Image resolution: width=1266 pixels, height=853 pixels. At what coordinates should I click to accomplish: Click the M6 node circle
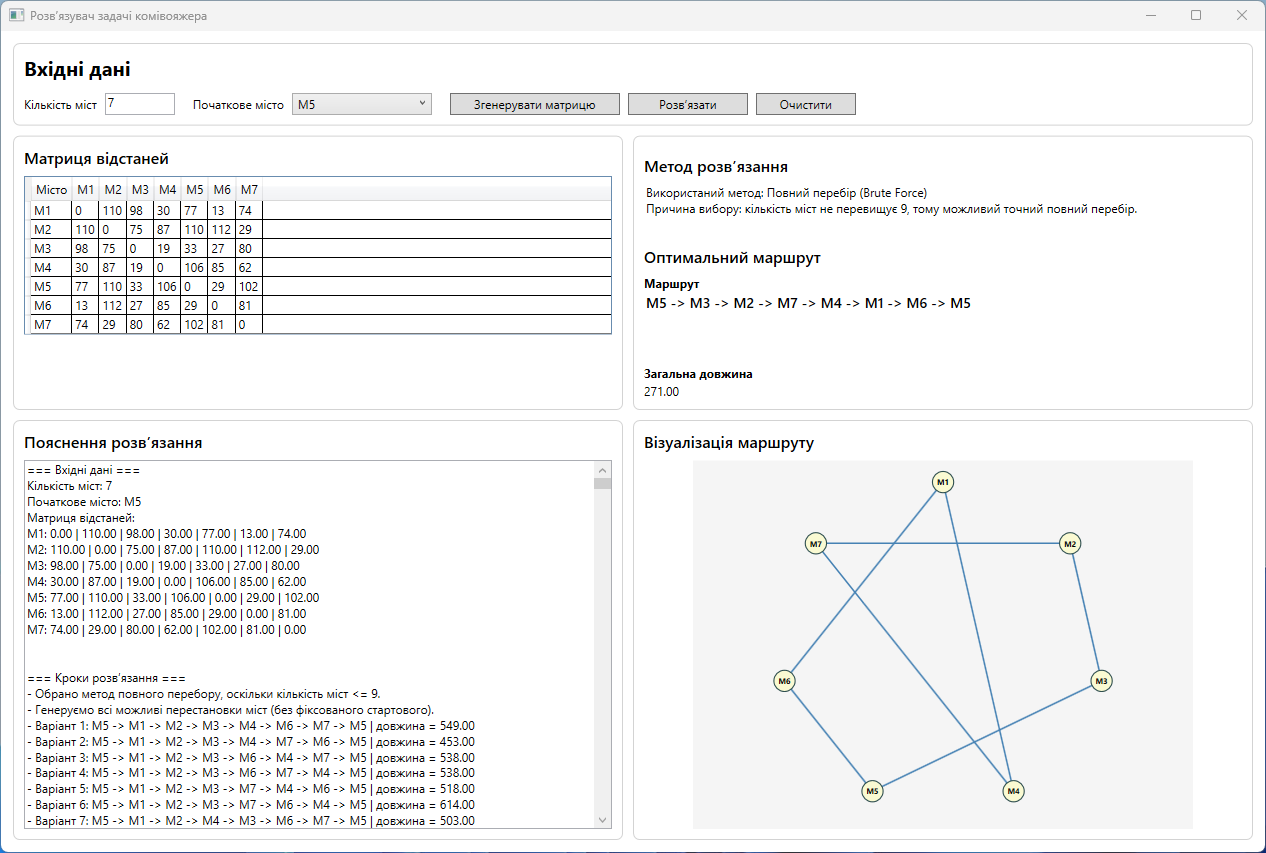coord(785,681)
